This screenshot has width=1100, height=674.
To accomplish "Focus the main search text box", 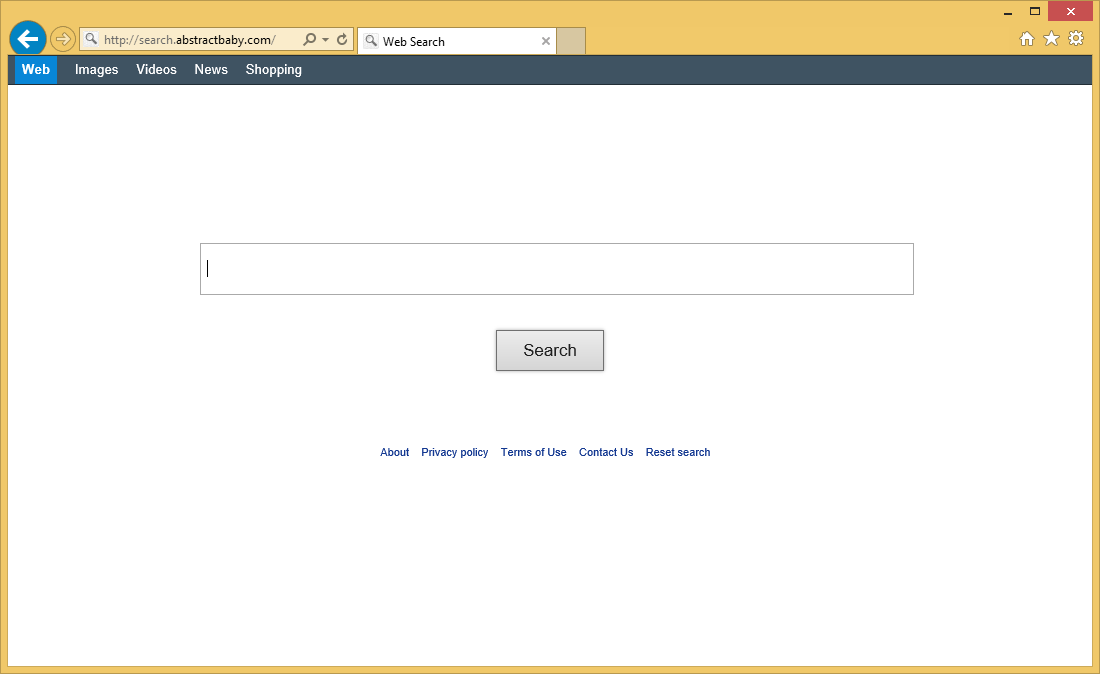I will click(556, 269).
